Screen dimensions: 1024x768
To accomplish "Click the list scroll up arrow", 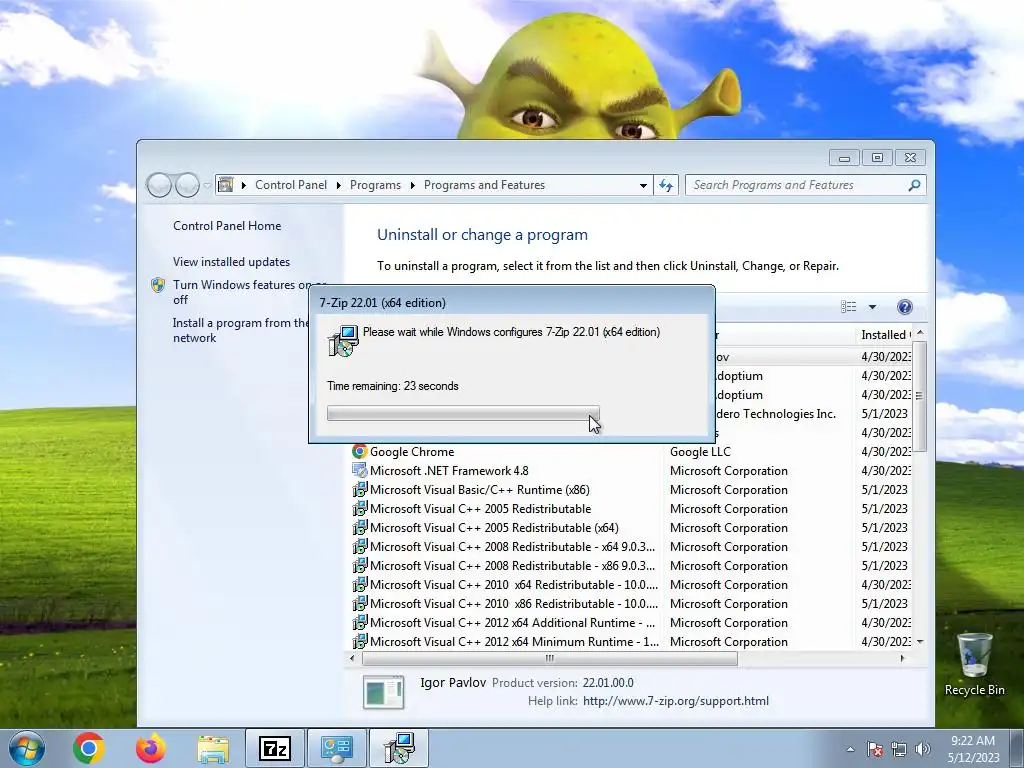I will [x=920, y=333].
